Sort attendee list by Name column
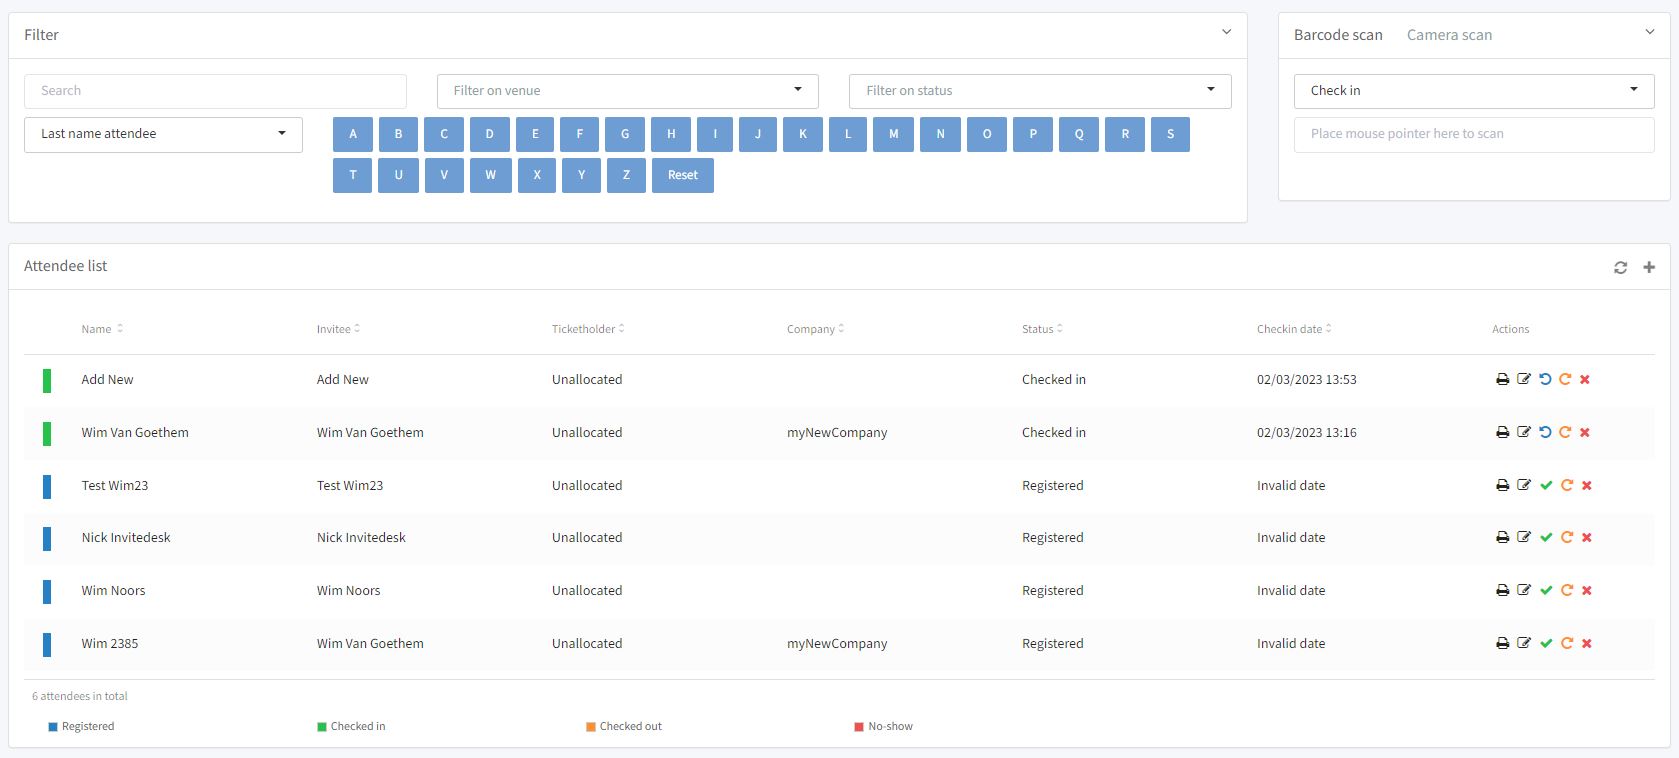The image size is (1679, 758). pos(102,329)
